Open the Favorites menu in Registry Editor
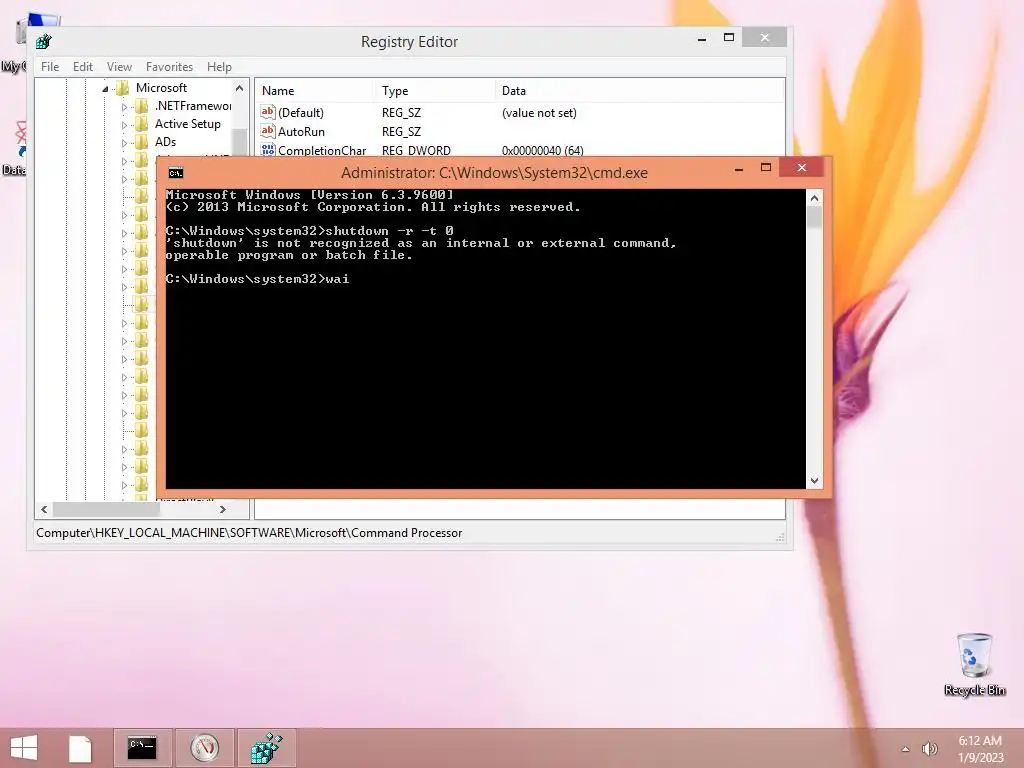 [x=169, y=67]
